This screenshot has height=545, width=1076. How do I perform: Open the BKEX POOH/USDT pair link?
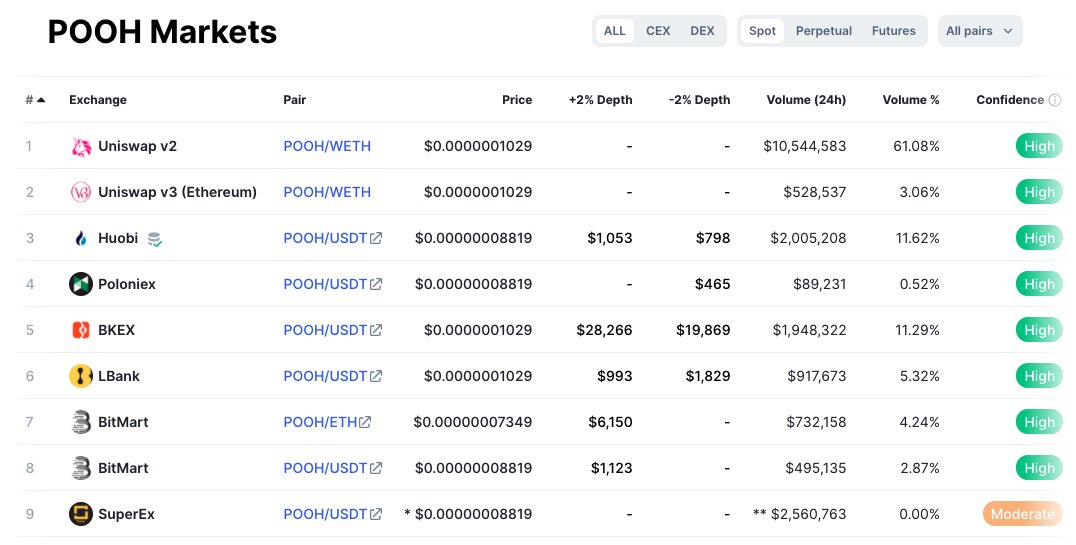pyautogui.click(x=325, y=330)
